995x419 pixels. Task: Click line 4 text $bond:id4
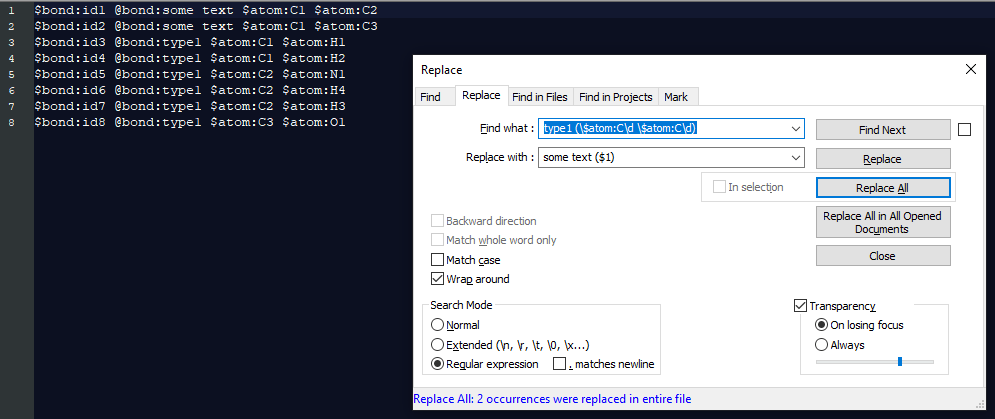[71, 58]
